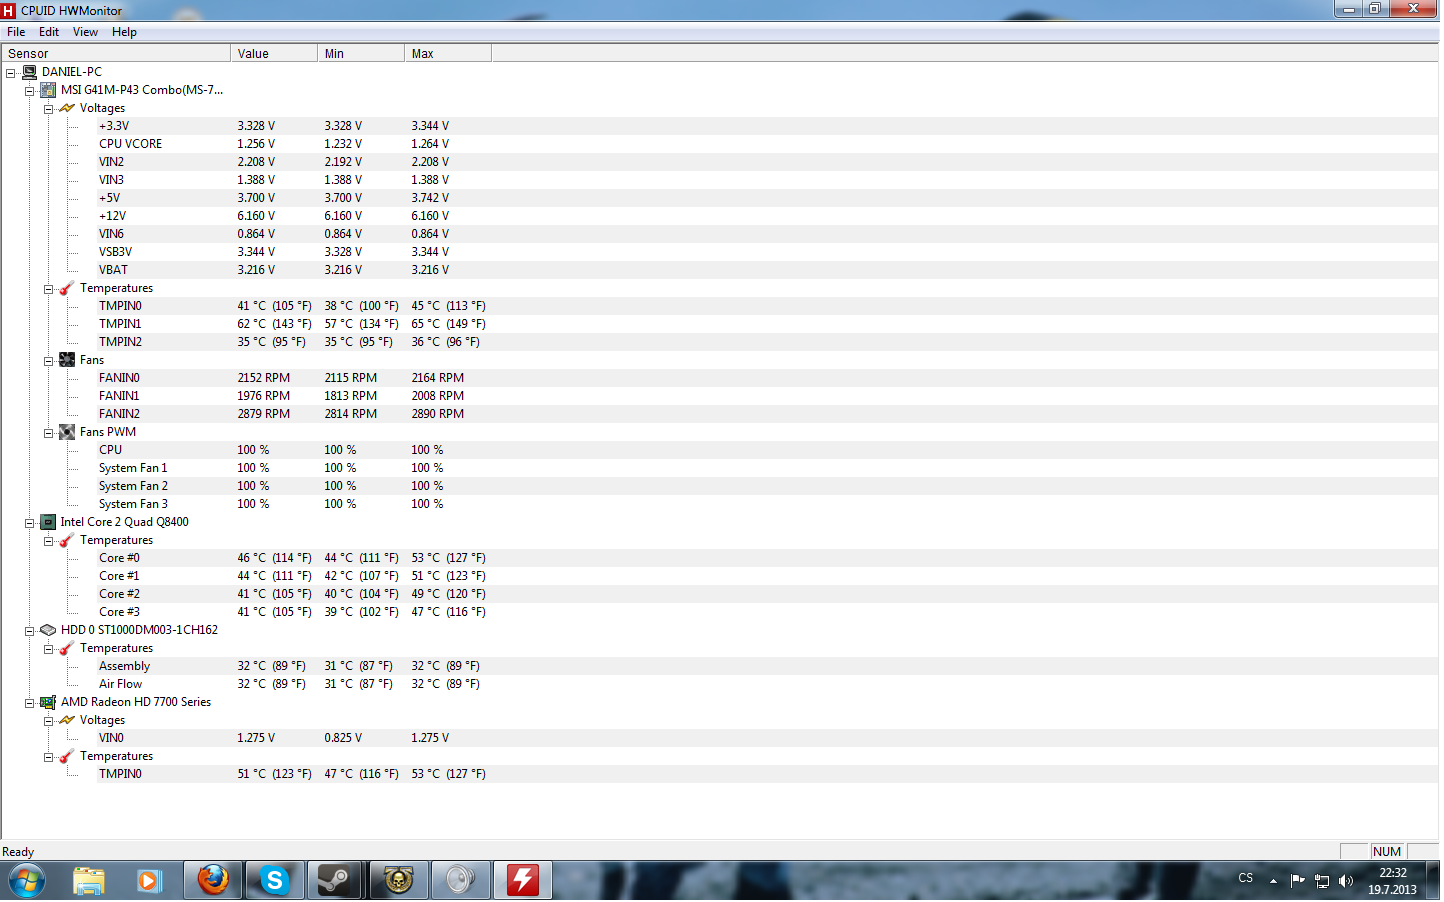The height and width of the screenshot is (902, 1444).
Task: Click the thermometer icon of the Intel CPU Temperatures group
Action: point(67,540)
